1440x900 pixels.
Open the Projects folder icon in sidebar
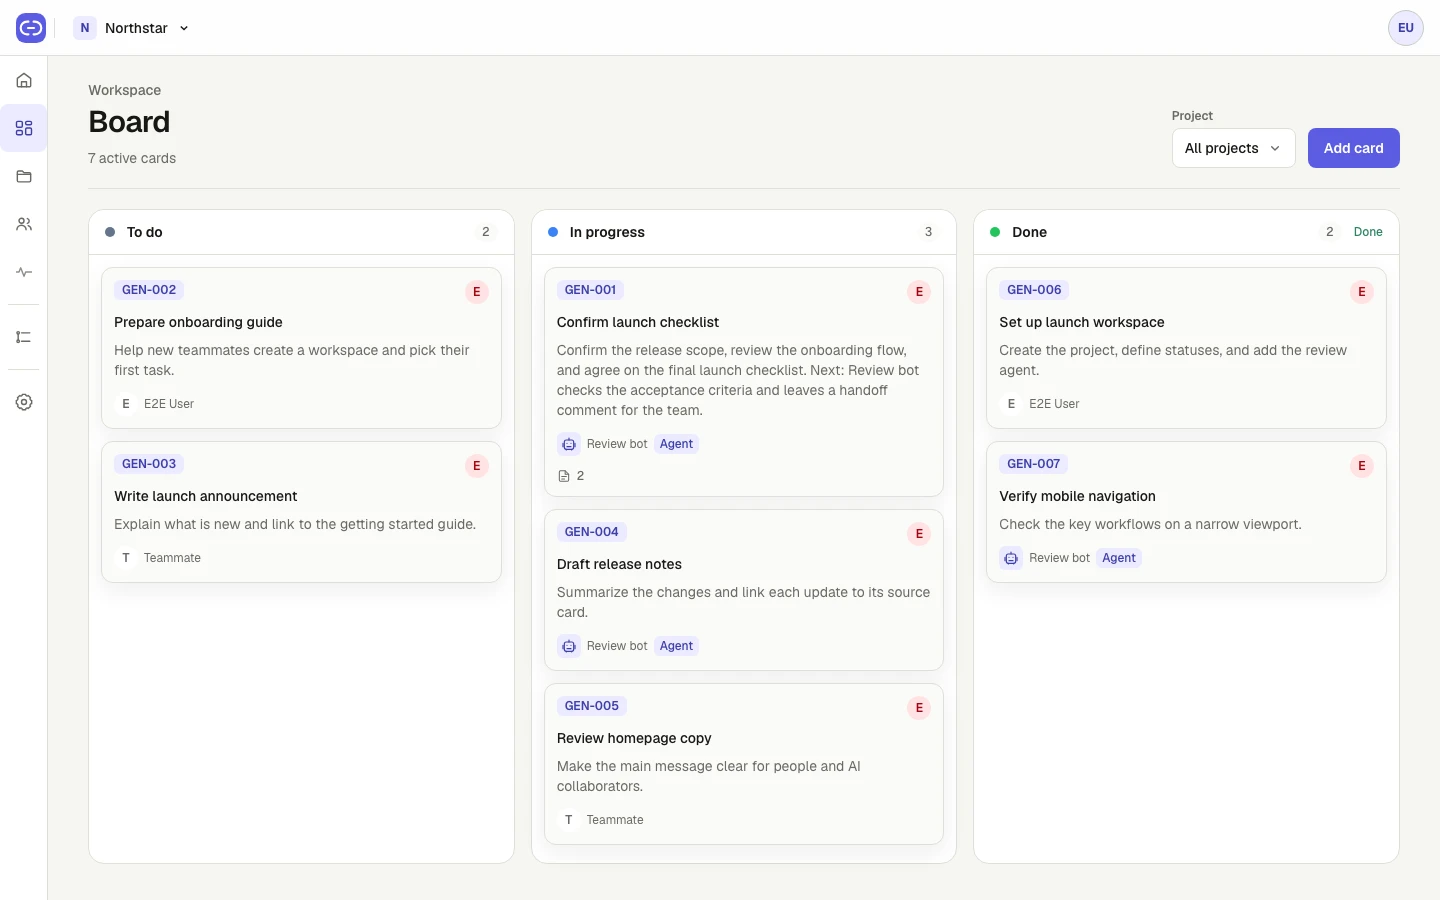pos(24,176)
